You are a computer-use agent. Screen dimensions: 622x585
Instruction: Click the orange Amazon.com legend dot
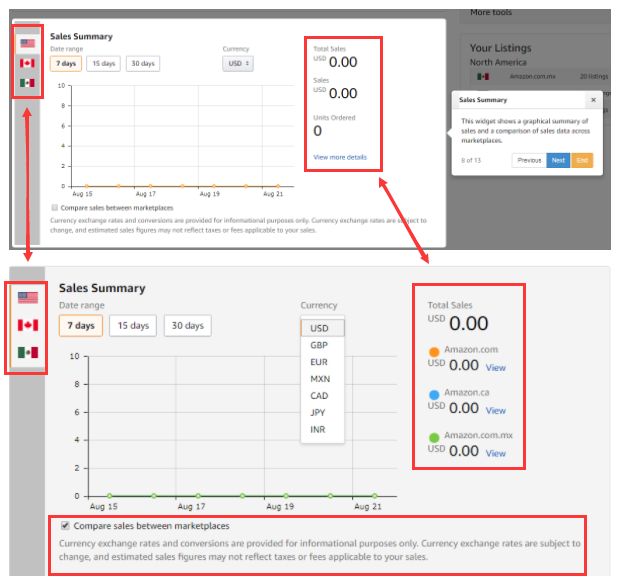pyautogui.click(x=434, y=352)
